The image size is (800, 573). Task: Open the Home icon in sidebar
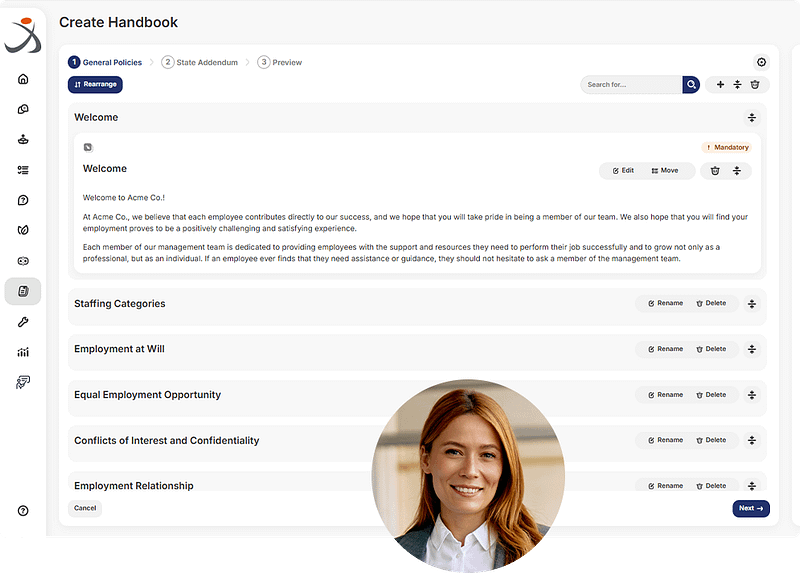pos(23,79)
